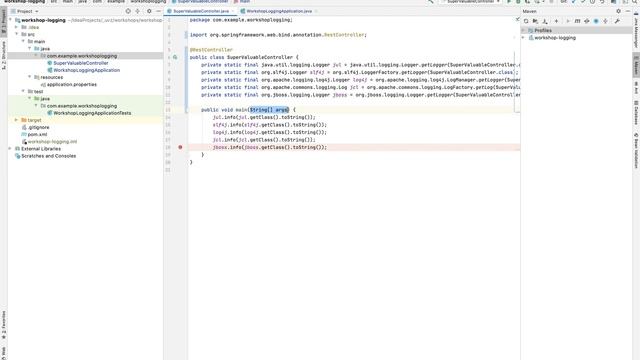
Task: Open the Structure side tool tab
Action: coord(4,56)
